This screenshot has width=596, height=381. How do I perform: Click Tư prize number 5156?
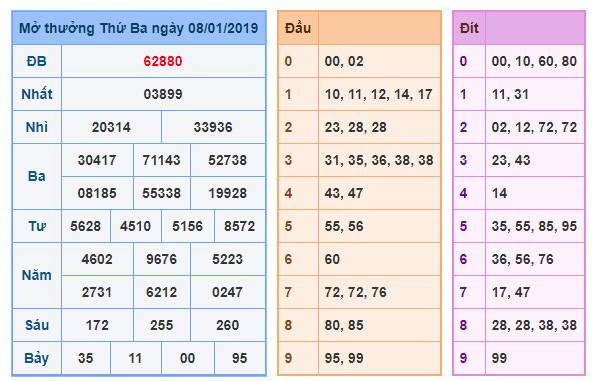pyautogui.click(x=187, y=226)
